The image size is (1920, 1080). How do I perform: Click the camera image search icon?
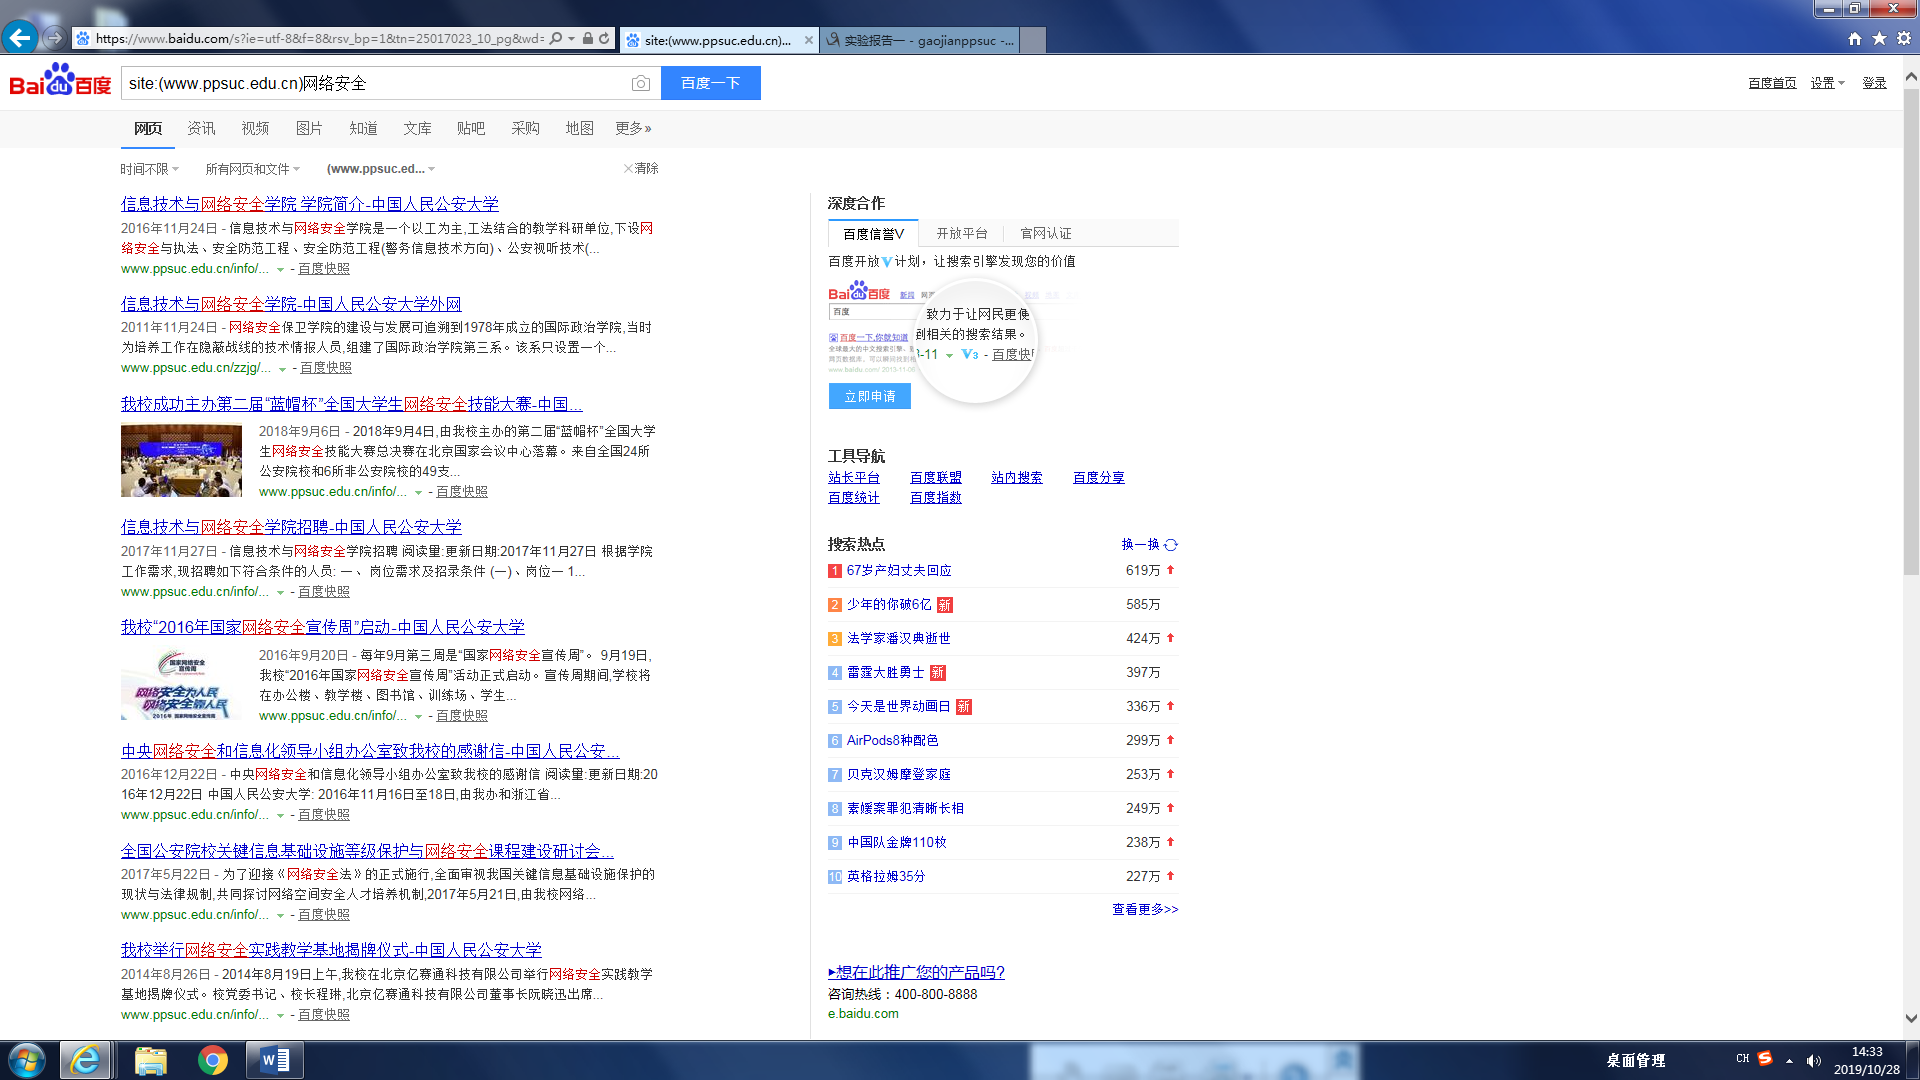pos(640,83)
